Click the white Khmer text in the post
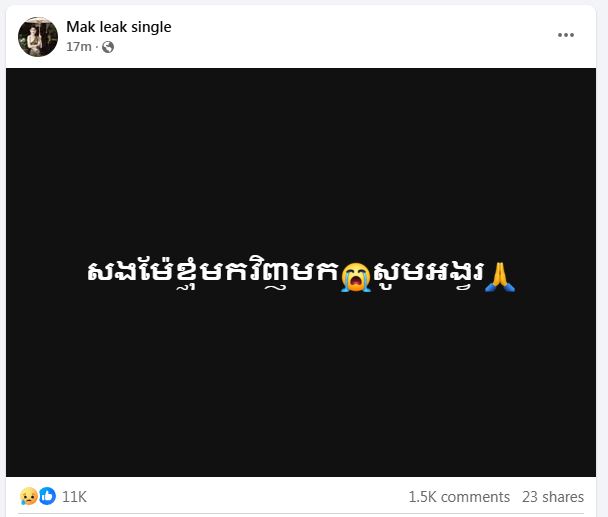The image size is (608, 517). pyautogui.click(x=301, y=274)
